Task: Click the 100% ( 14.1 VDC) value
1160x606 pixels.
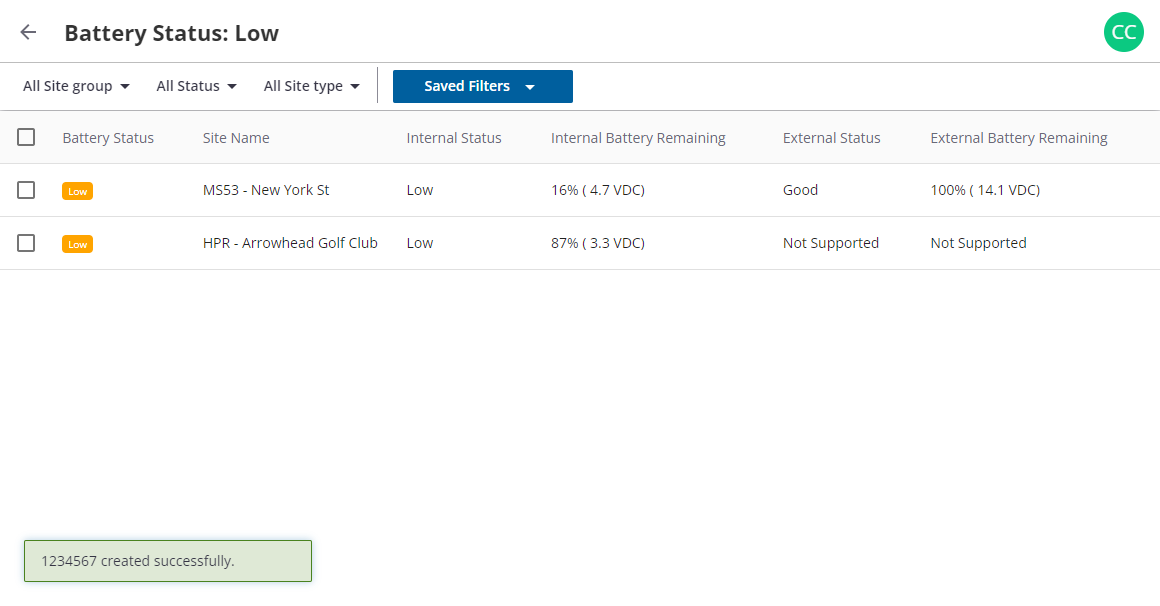Action: (985, 190)
